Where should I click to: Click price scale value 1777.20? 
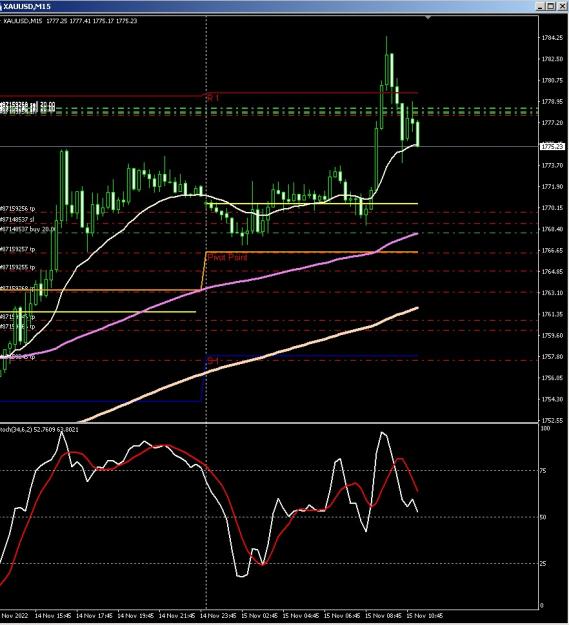tap(552, 123)
